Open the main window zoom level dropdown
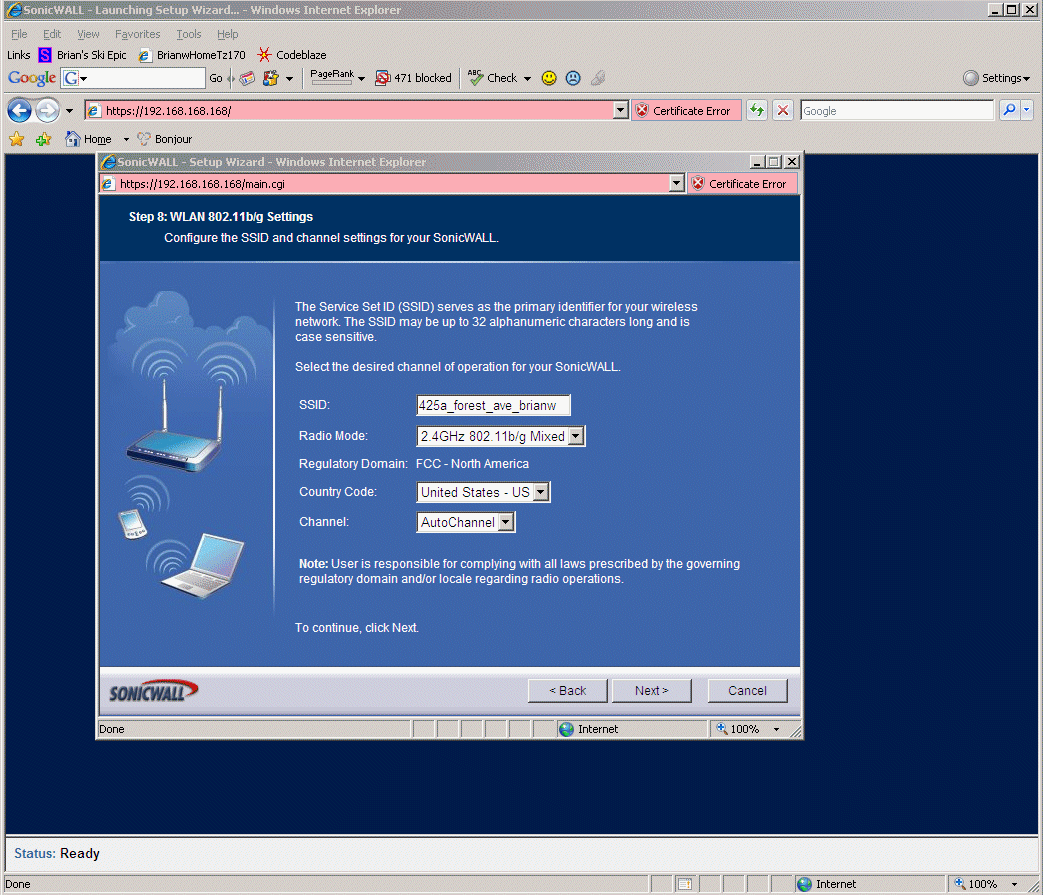The height and width of the screenshot is (895, 1043). 1014,884
